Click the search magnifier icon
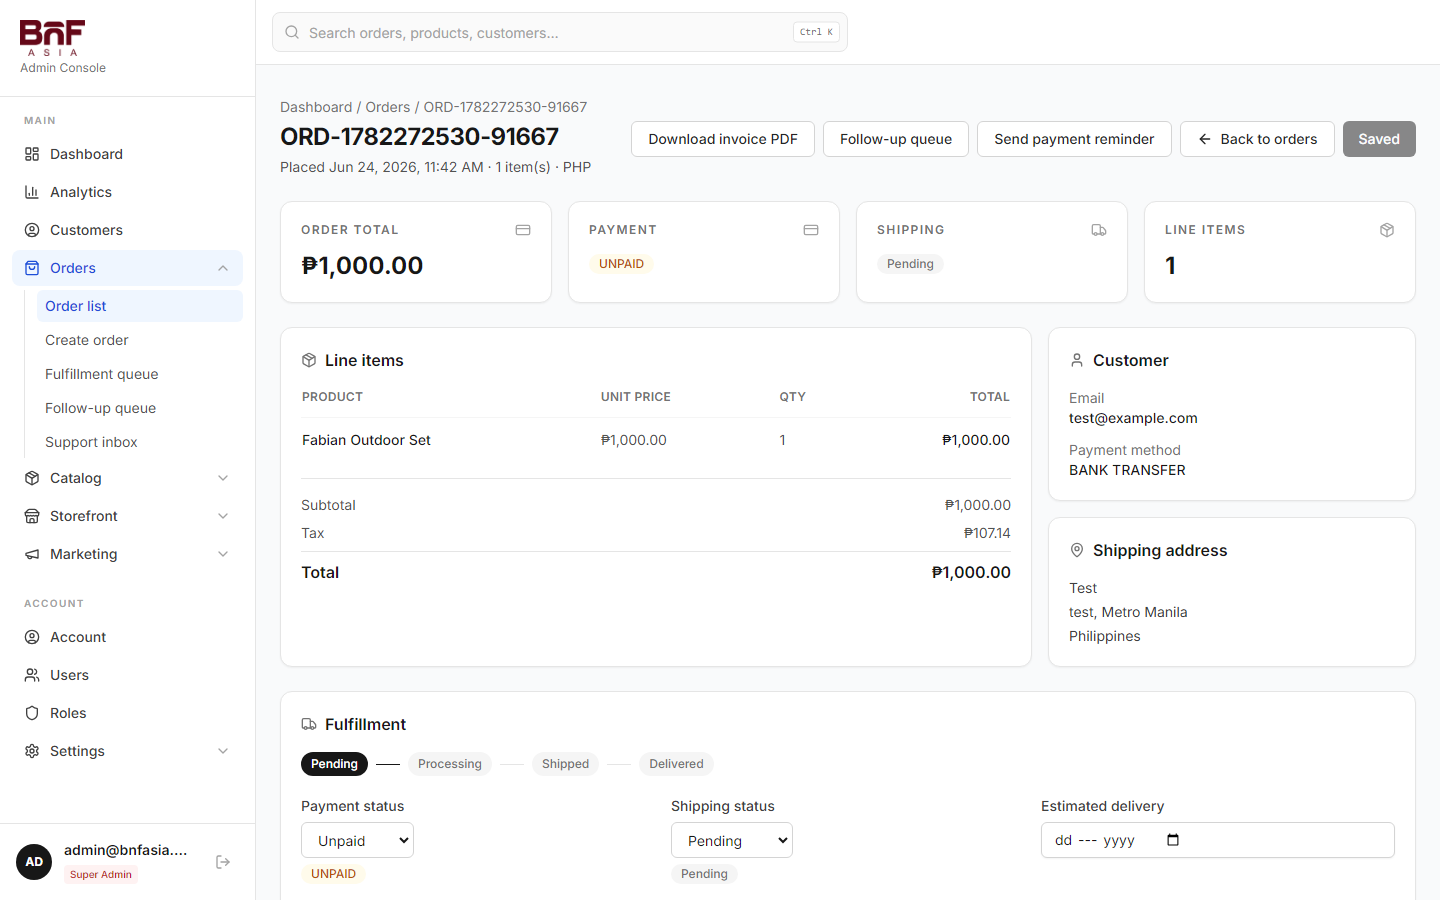 coord(292,32)
